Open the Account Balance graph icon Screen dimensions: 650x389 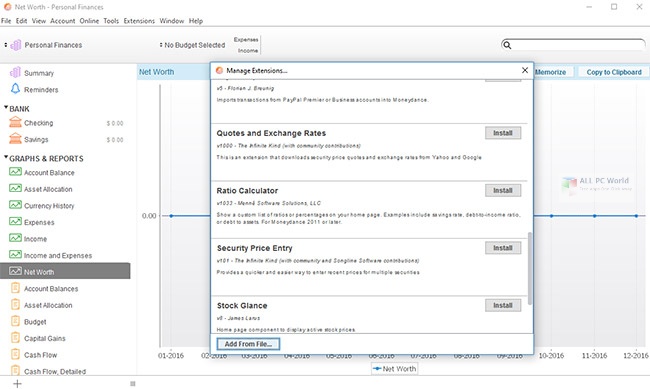click(15, 172)
